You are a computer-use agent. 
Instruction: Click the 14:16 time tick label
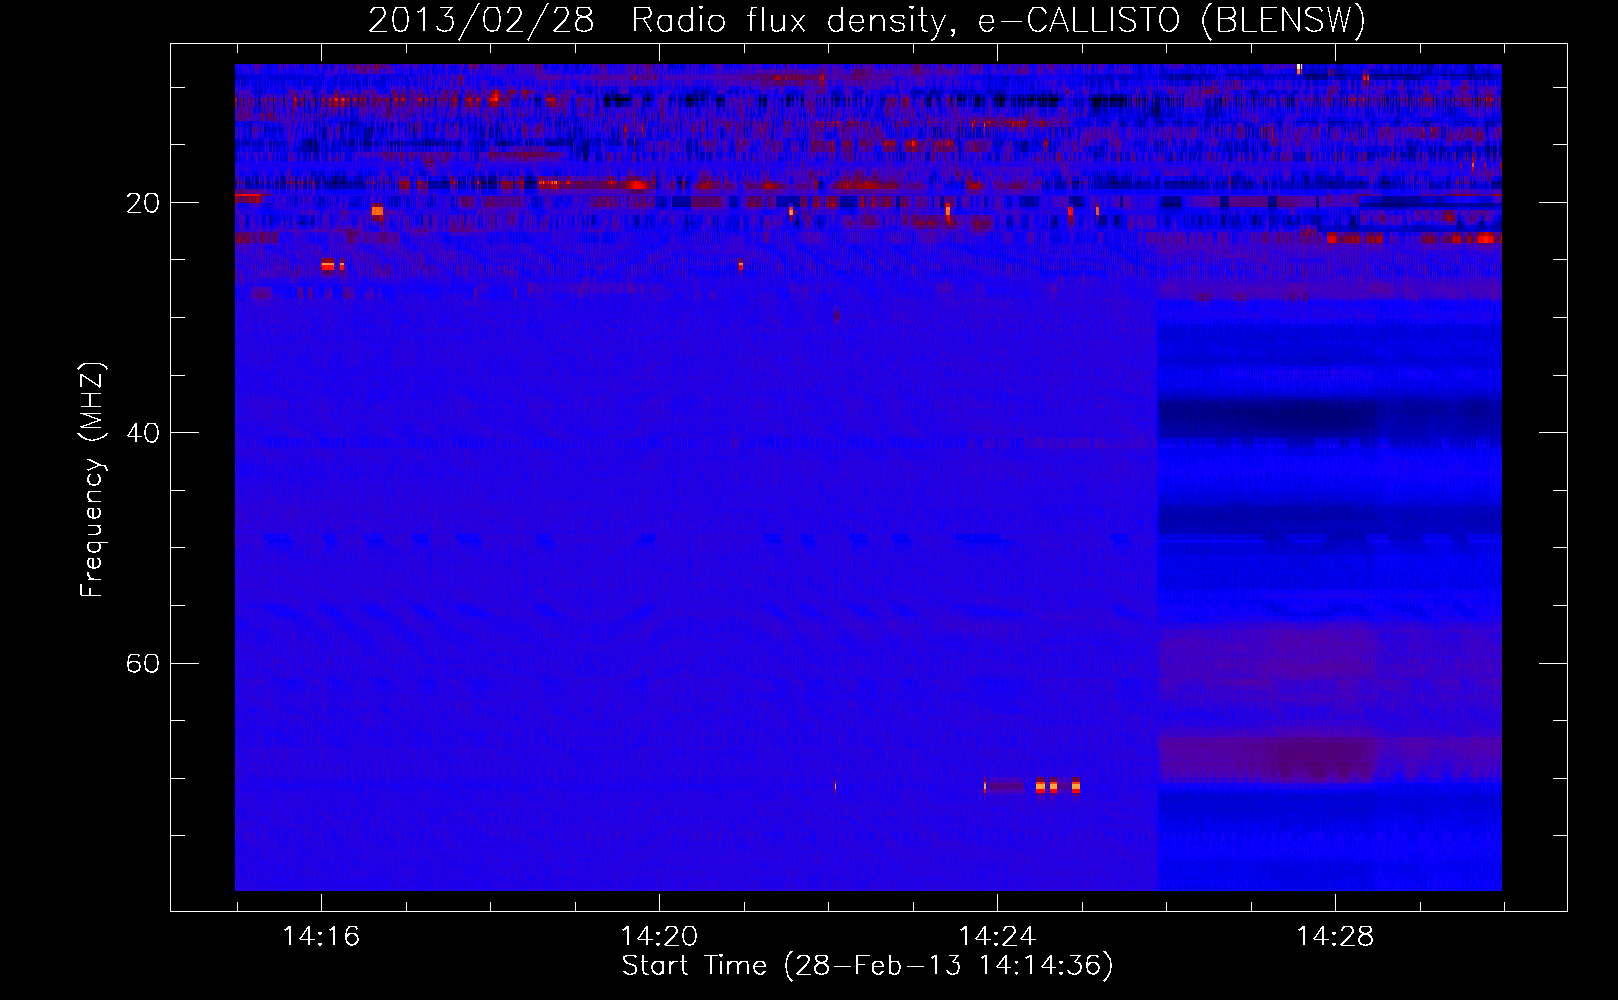coord(321,936)
